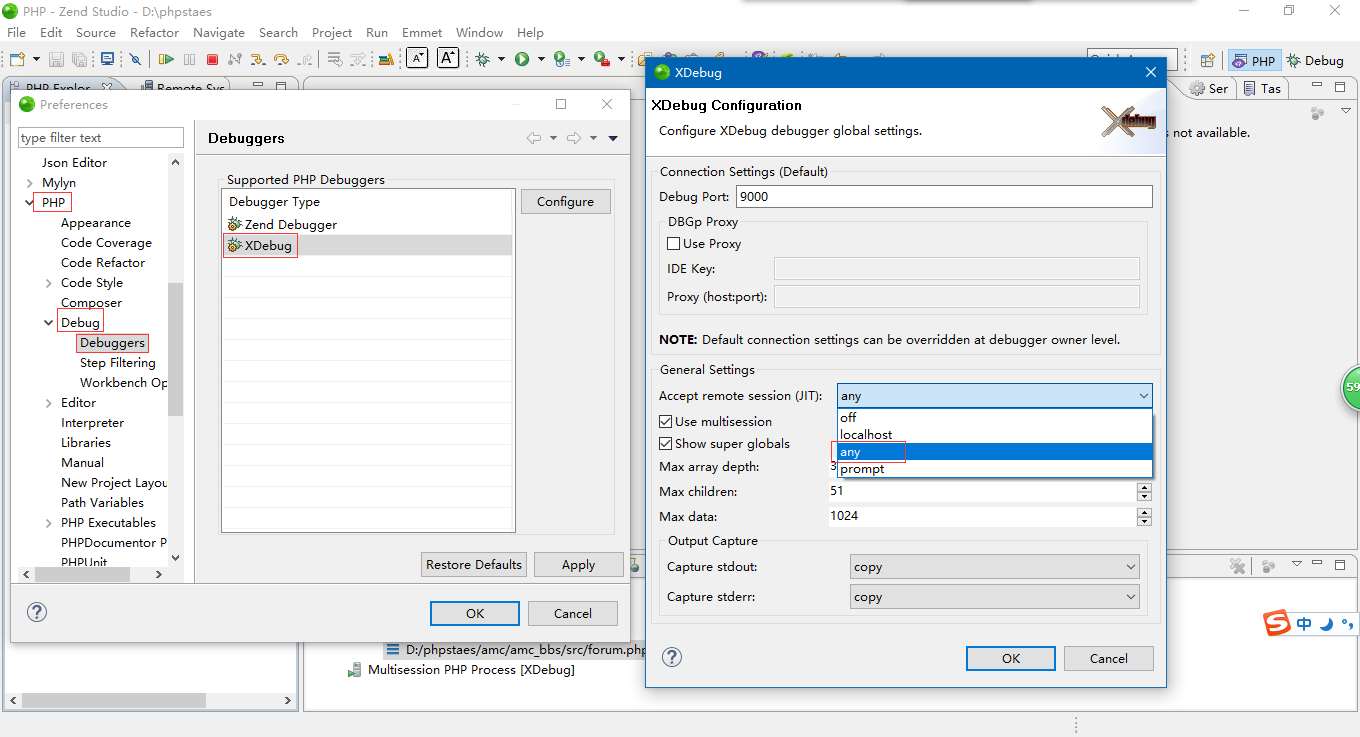
Task: Open the Refactor menu
Action: pos(154,32)
